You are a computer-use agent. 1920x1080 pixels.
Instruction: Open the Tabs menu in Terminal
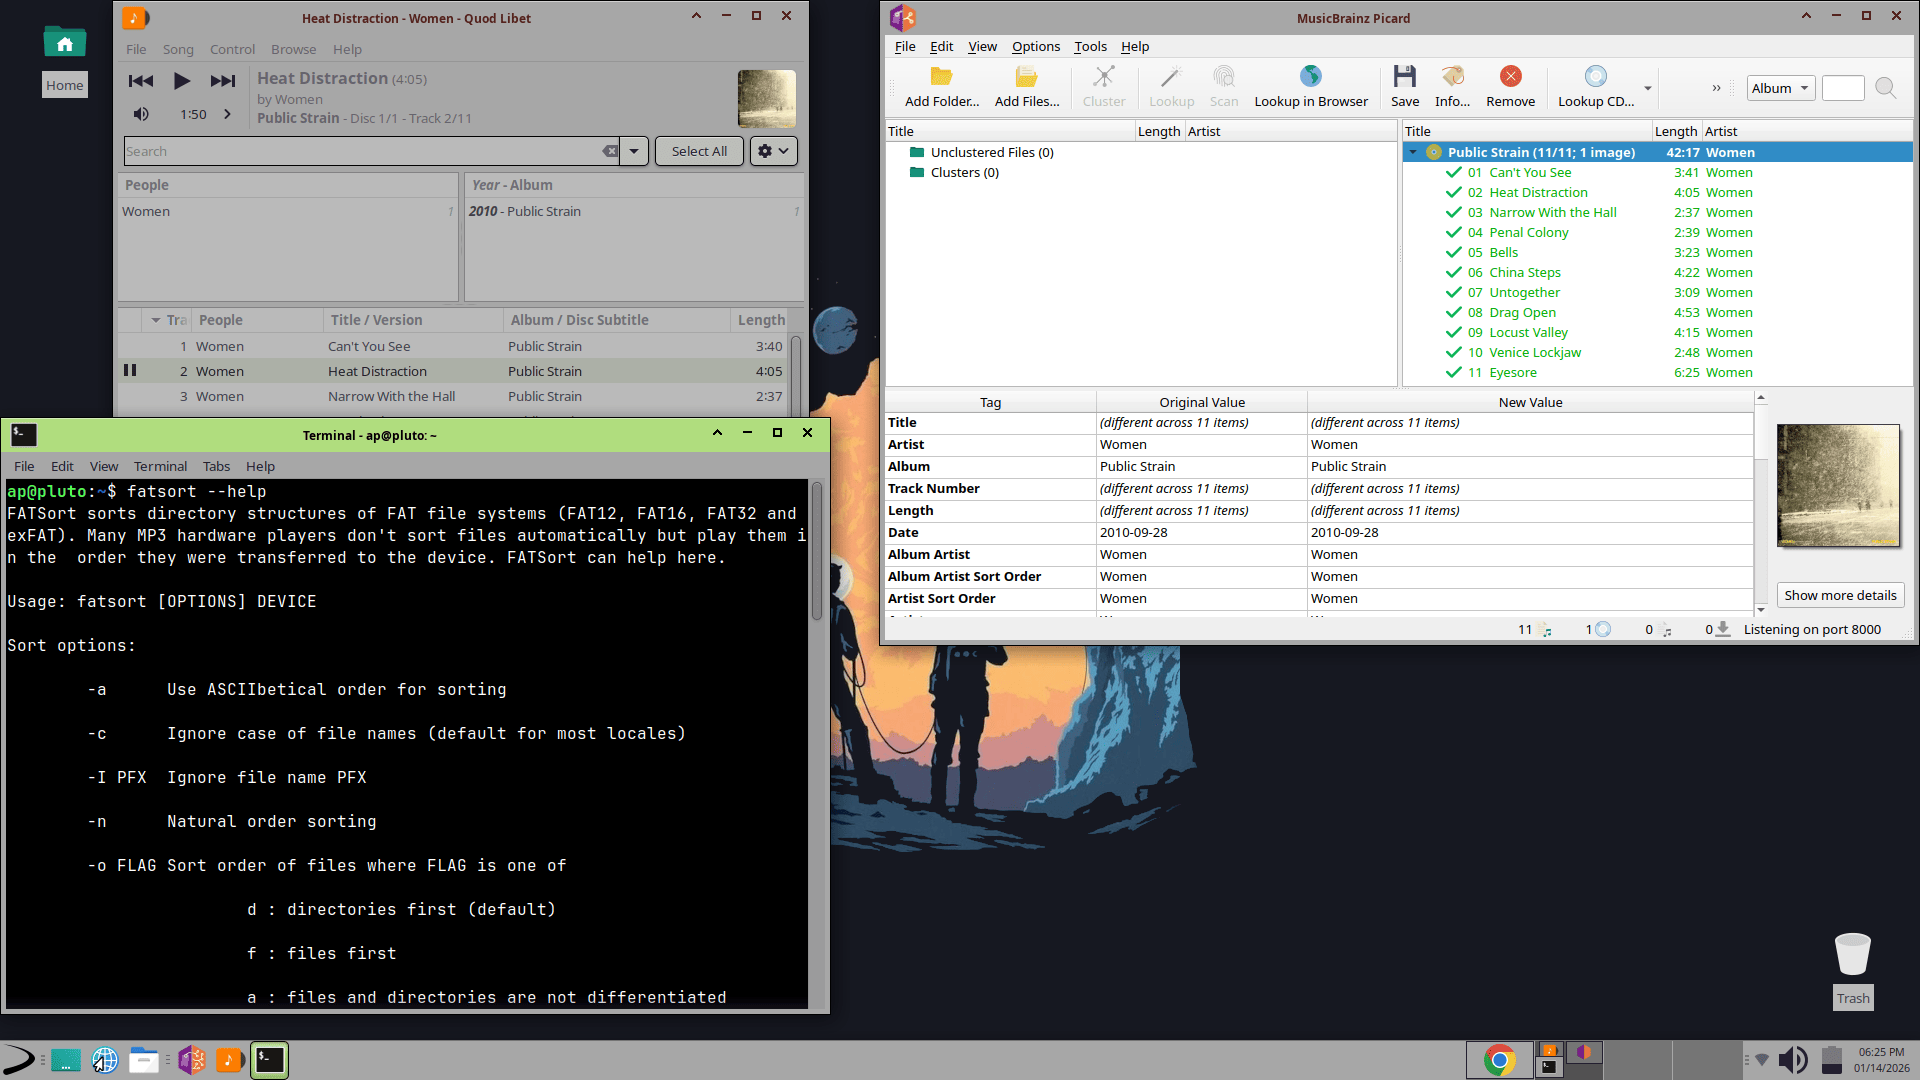pyautogui.click(x=216, y=466)
